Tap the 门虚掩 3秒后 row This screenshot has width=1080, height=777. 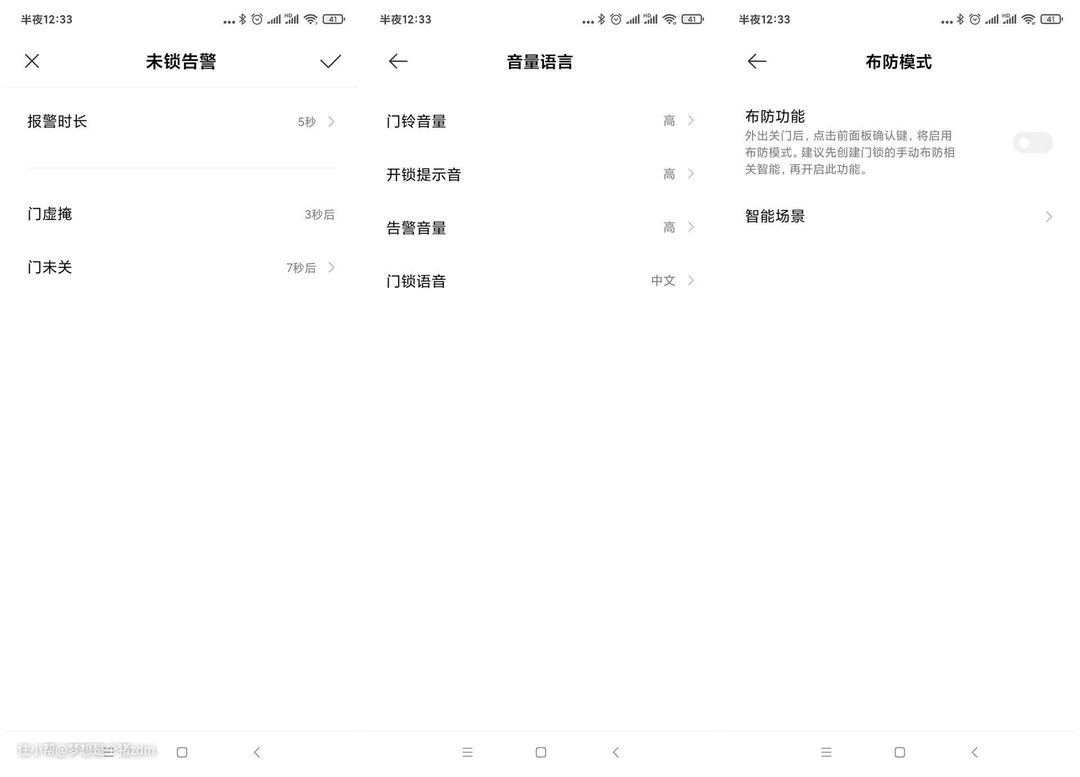pyautogui.click(x=180, y=214)
